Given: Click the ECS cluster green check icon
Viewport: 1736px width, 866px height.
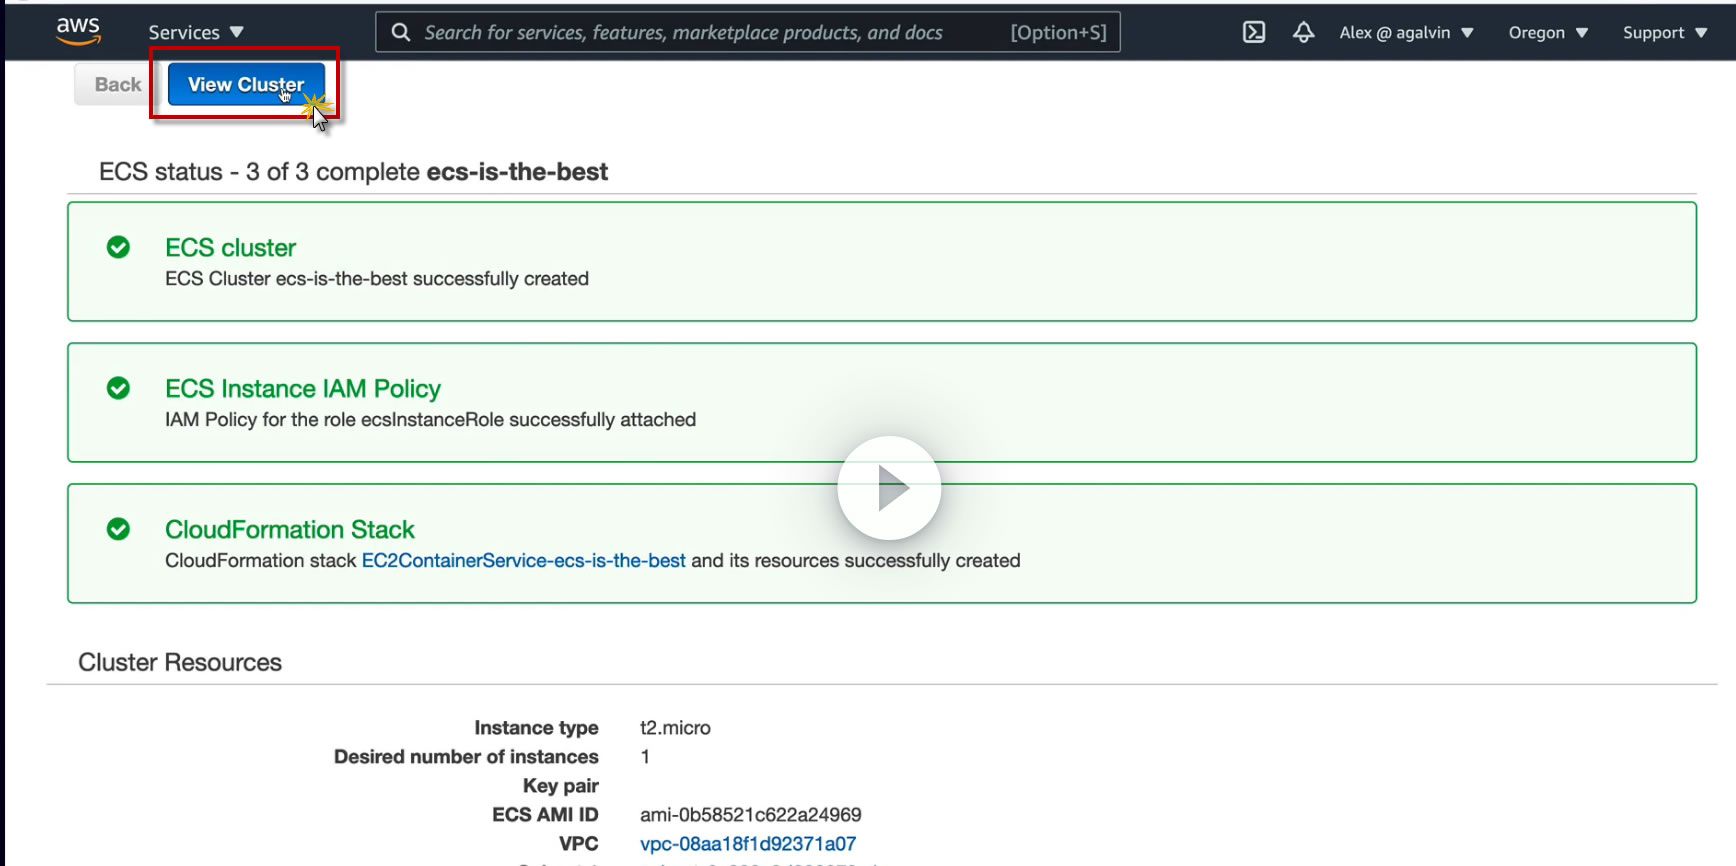Looking at the screenshot, I should coord(118,247).
